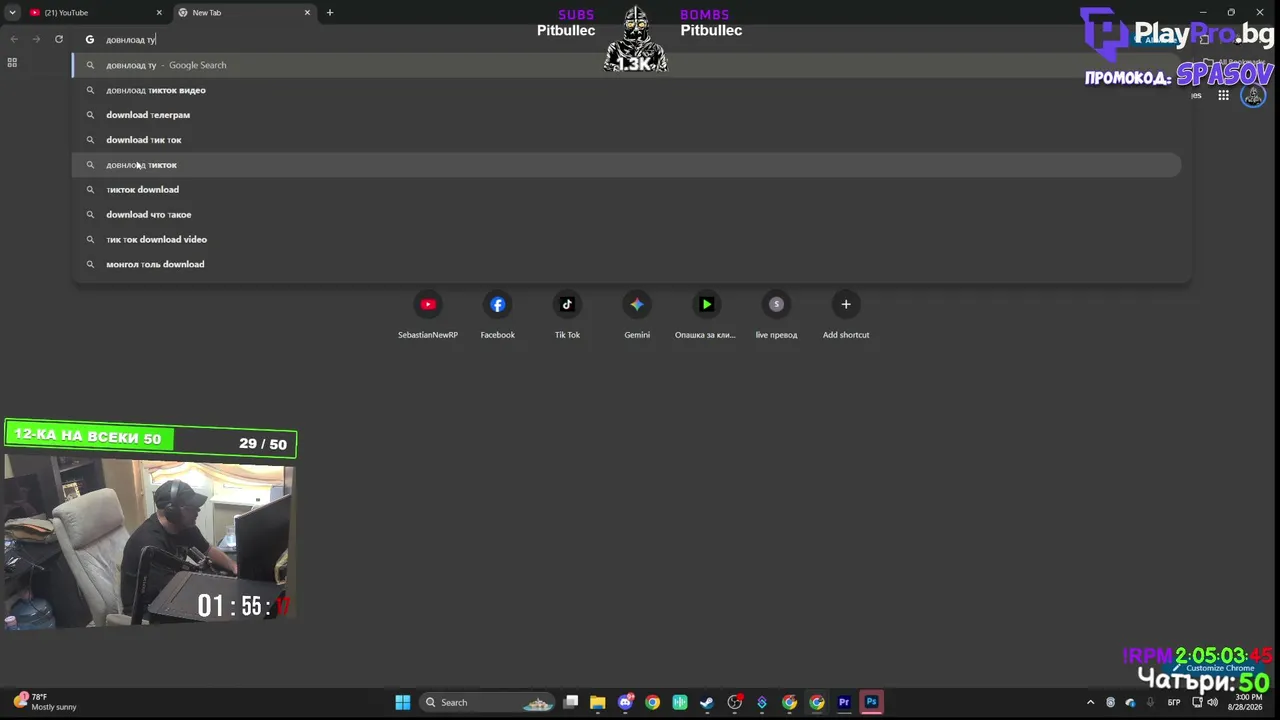
Task: Select suggestion "тикток download"
Action: pyautogui.click(x=626, y=190)
